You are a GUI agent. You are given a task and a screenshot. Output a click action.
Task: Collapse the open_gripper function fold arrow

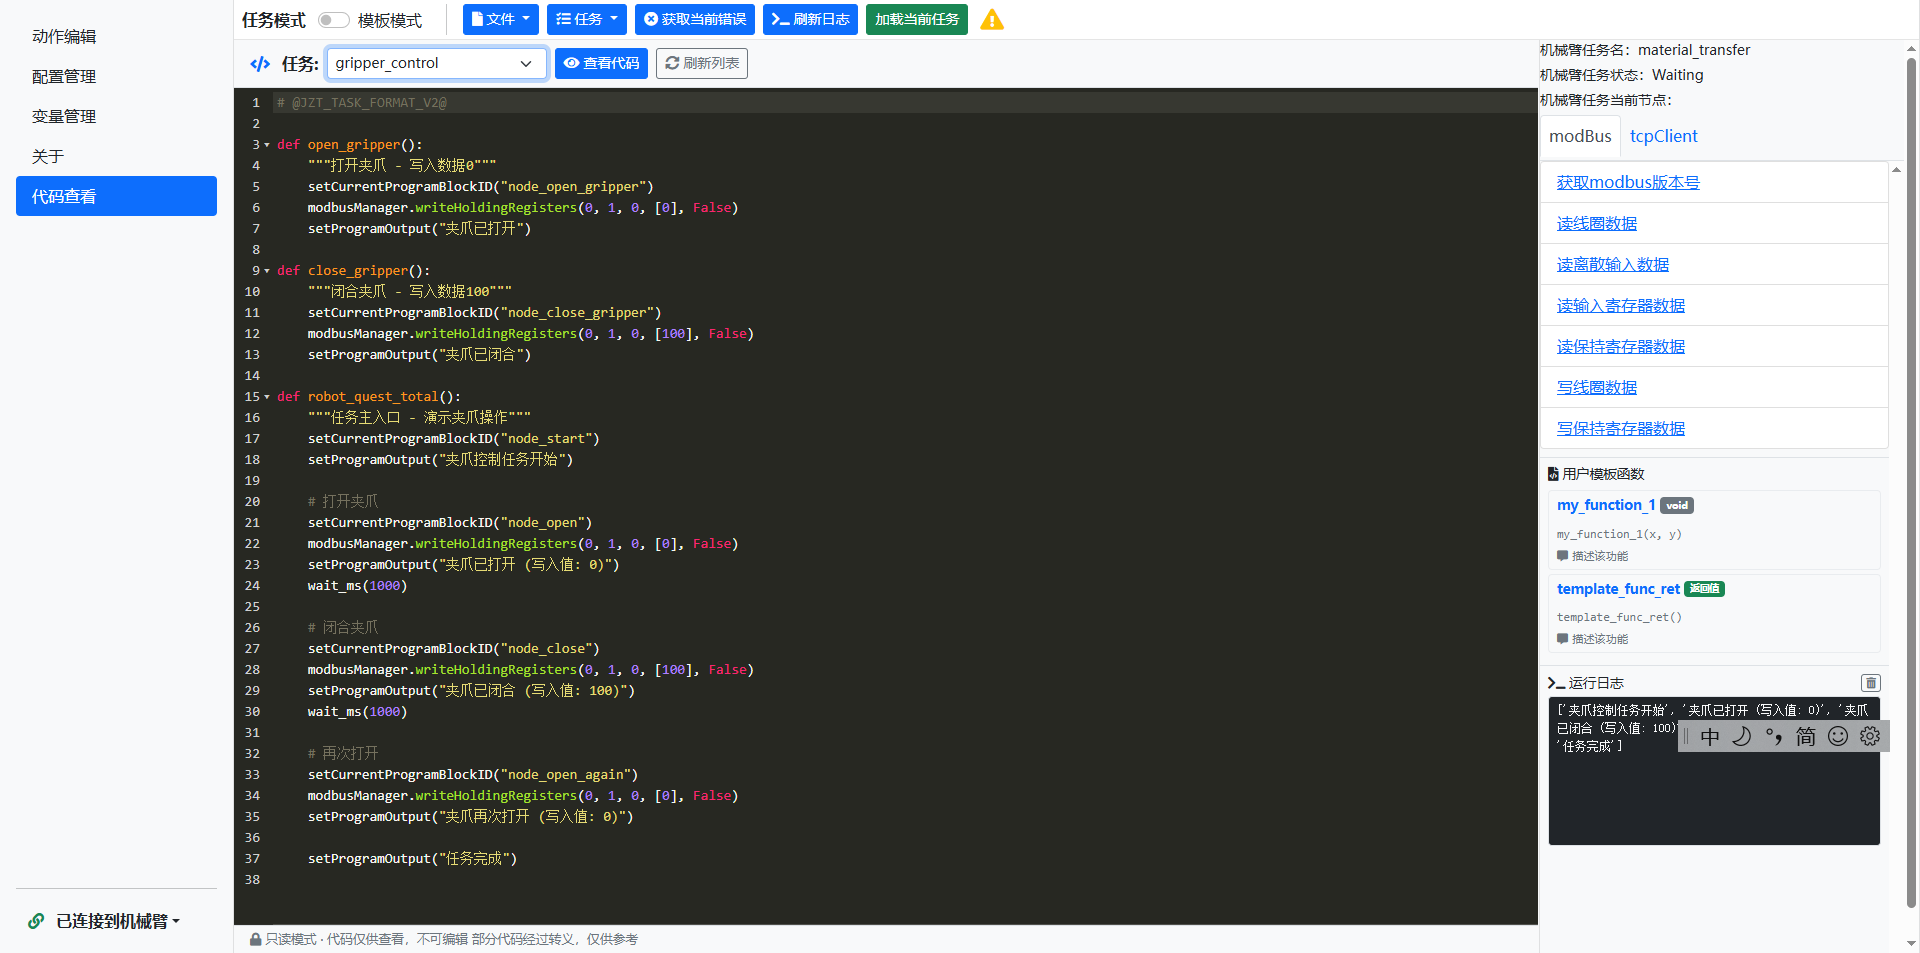pos(267,145)
